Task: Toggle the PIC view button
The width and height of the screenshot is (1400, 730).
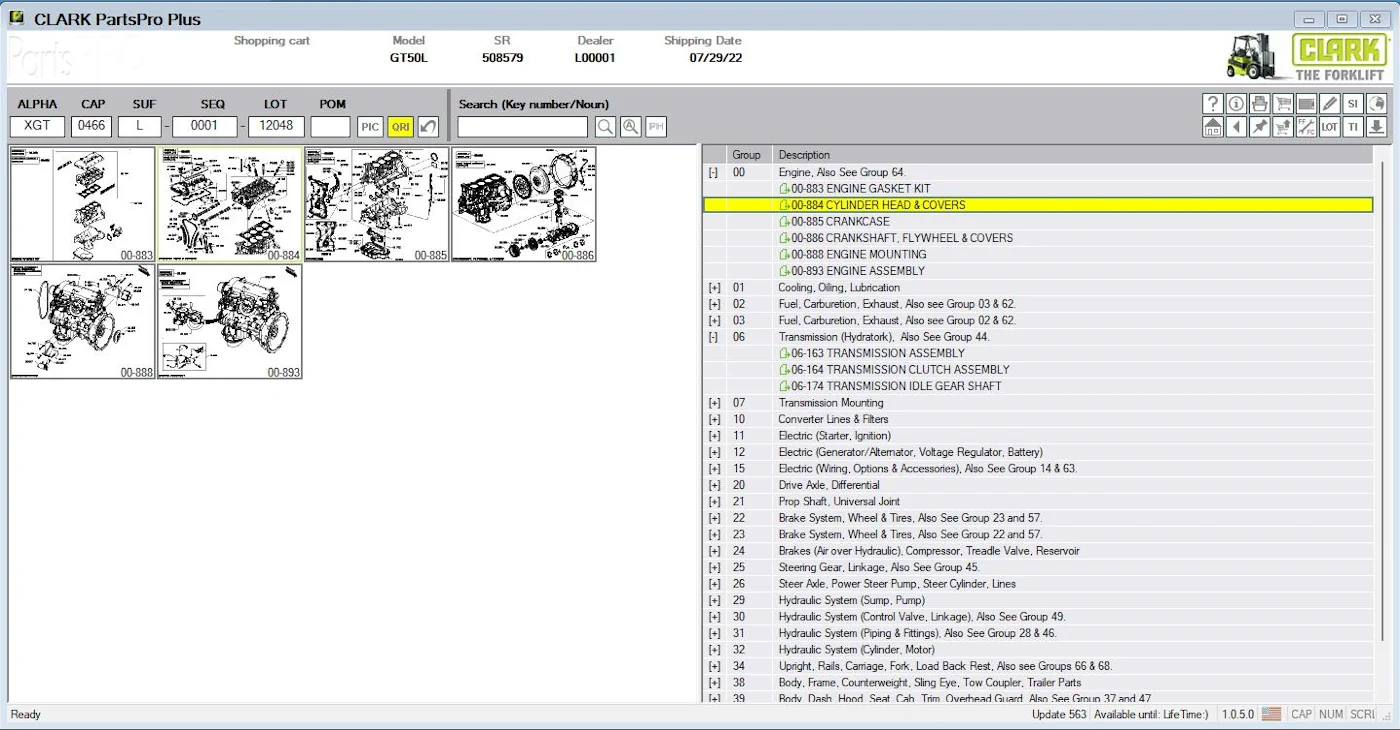Action: [370, 127]
